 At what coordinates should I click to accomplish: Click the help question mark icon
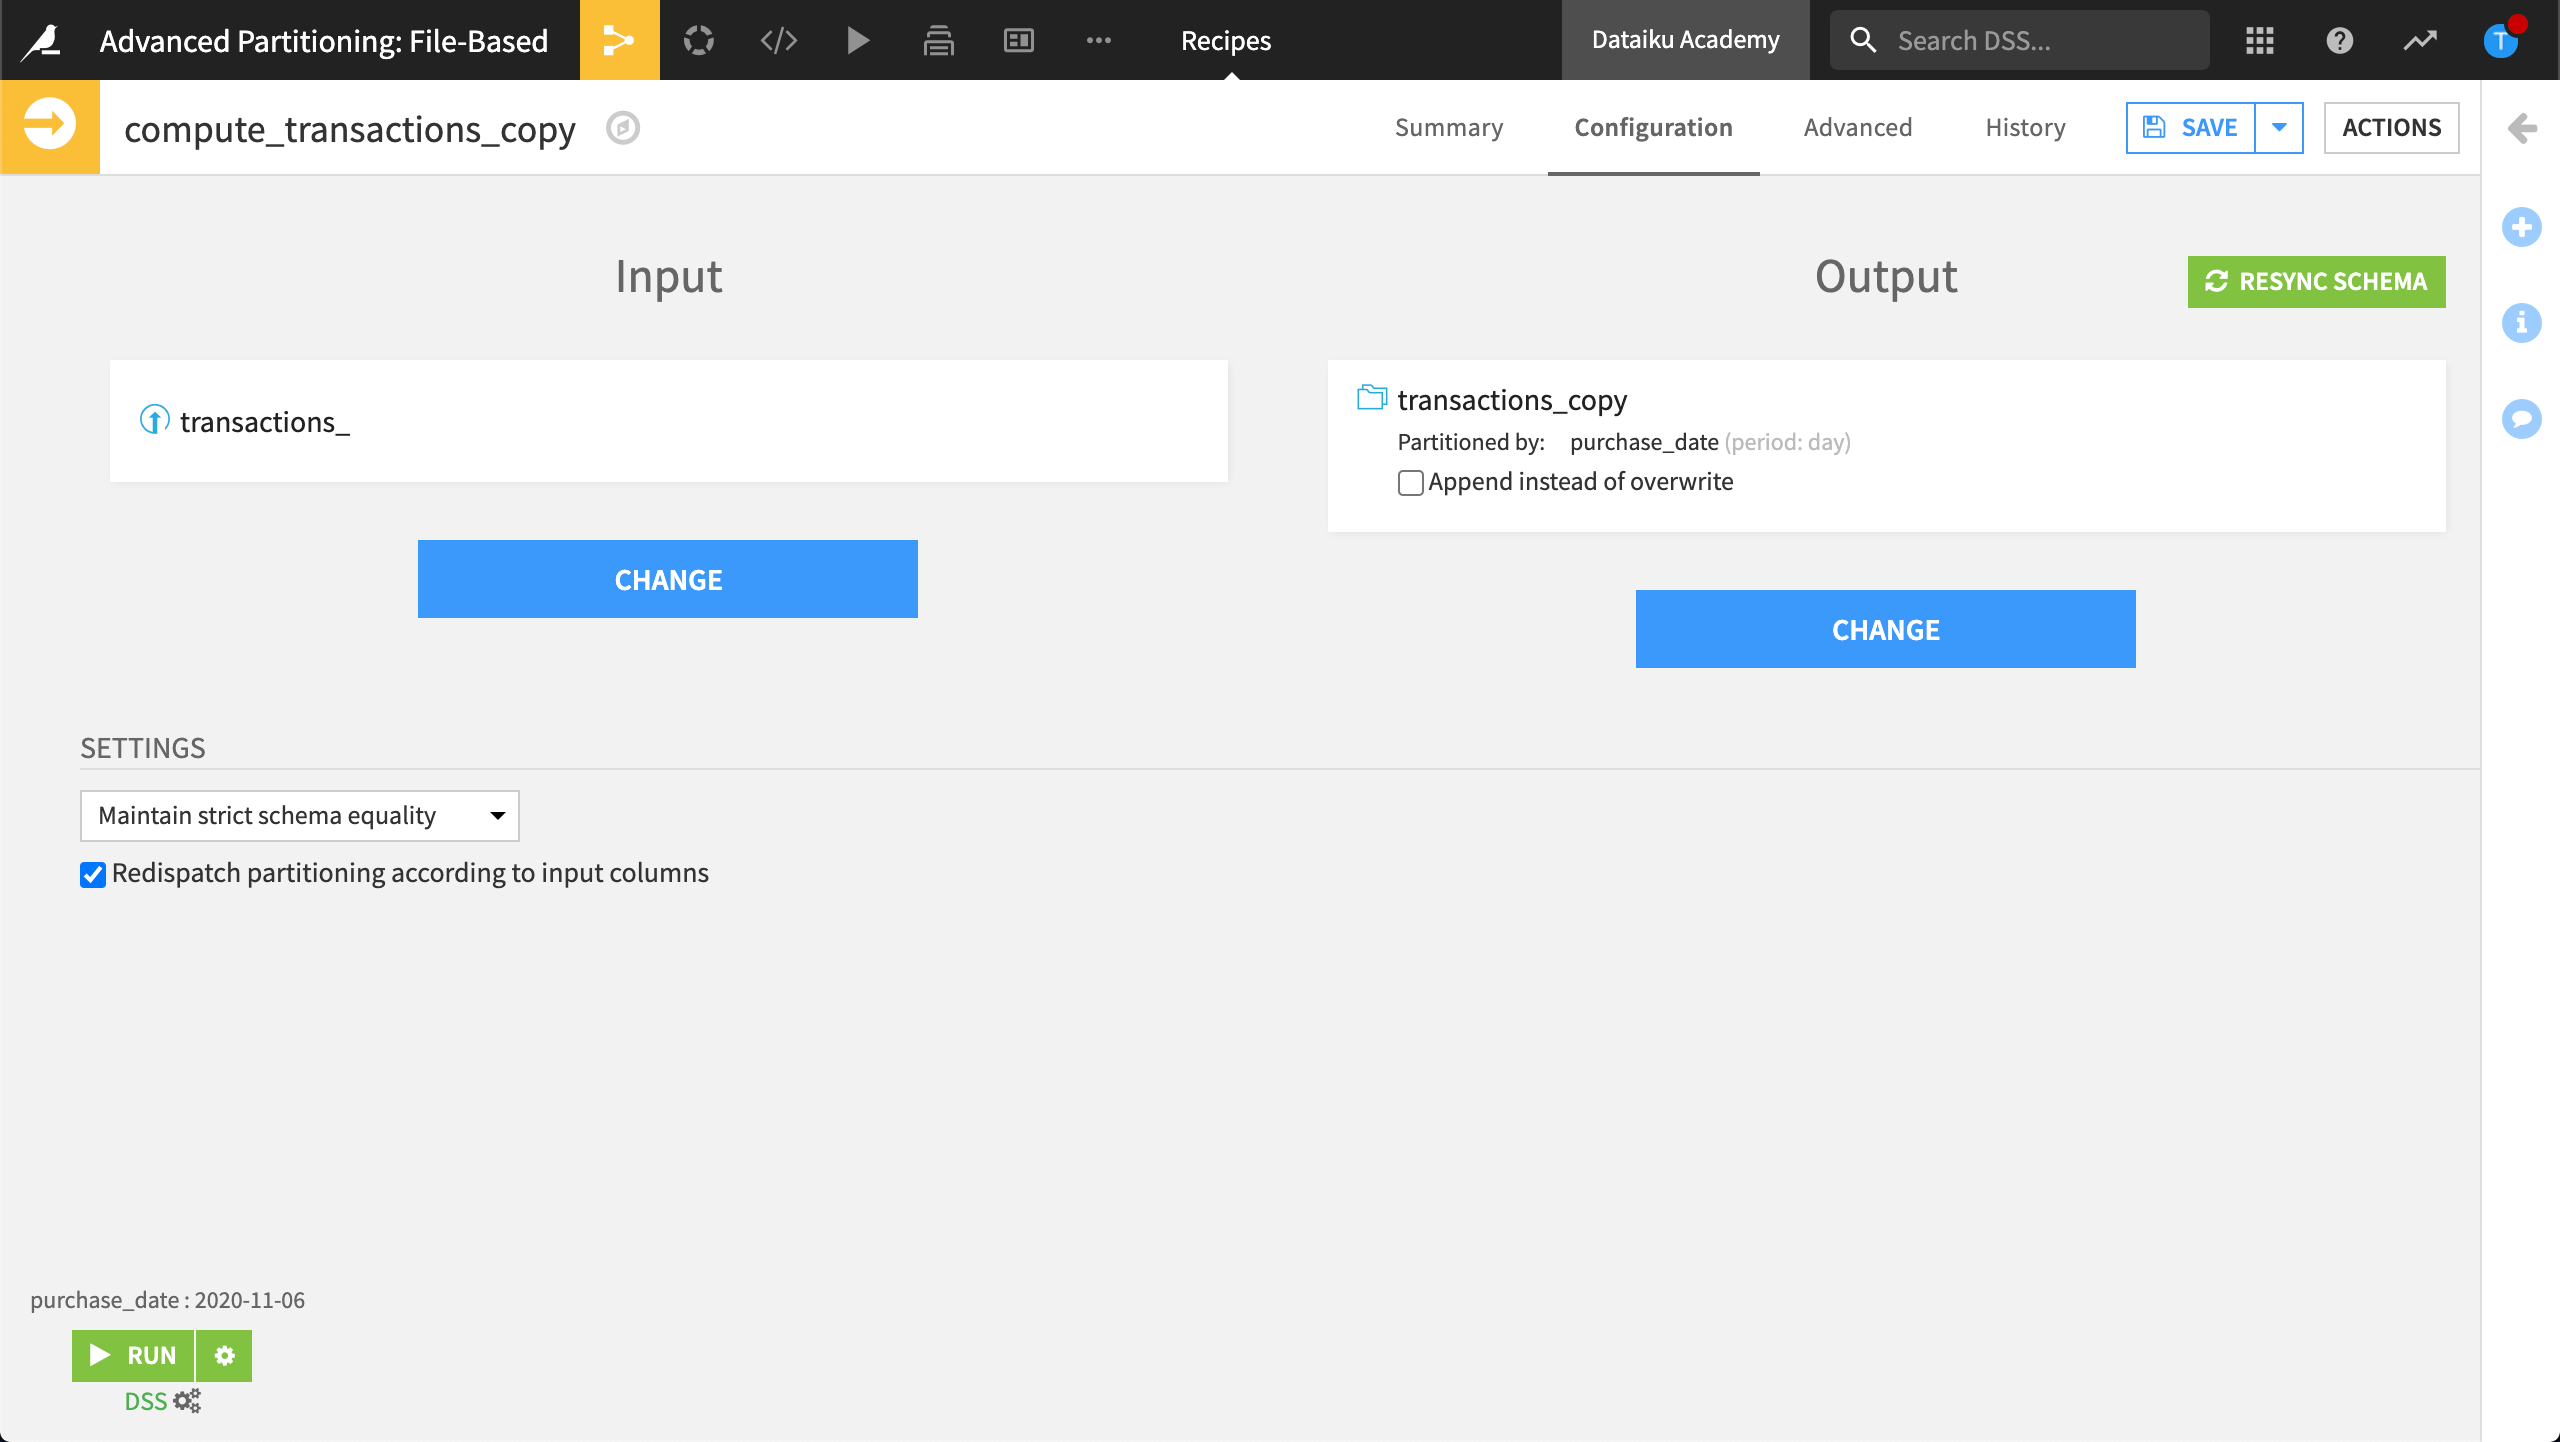click(x=2340, y=40)
